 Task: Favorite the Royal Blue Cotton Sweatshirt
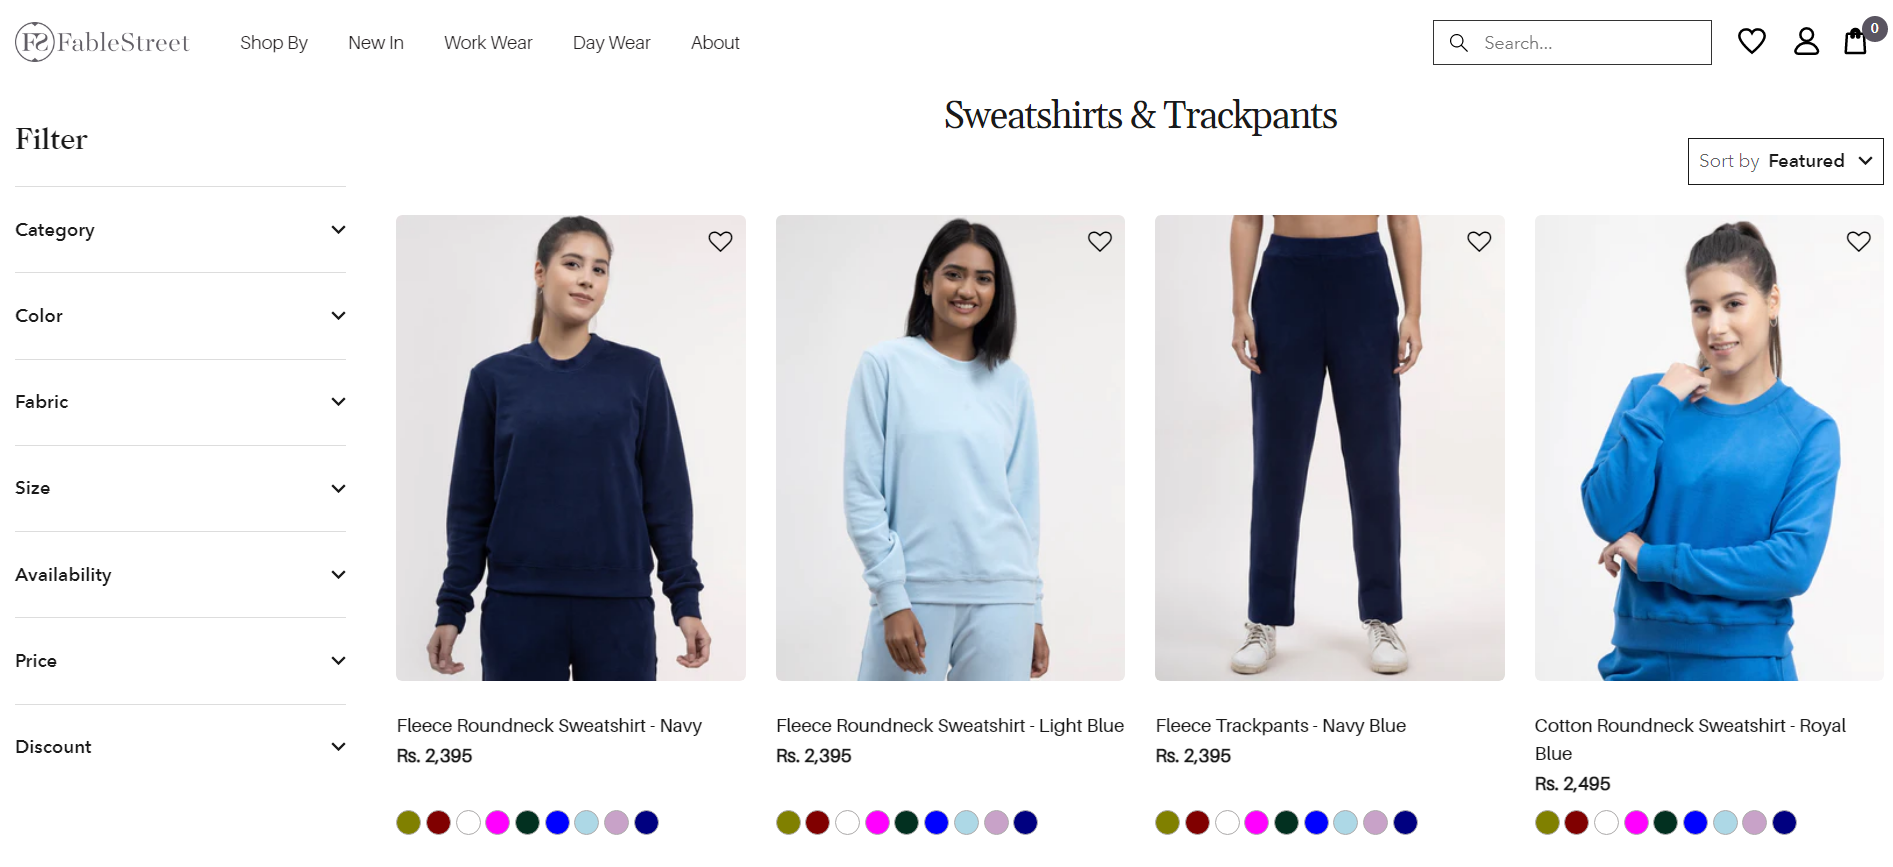(1859, 241)
